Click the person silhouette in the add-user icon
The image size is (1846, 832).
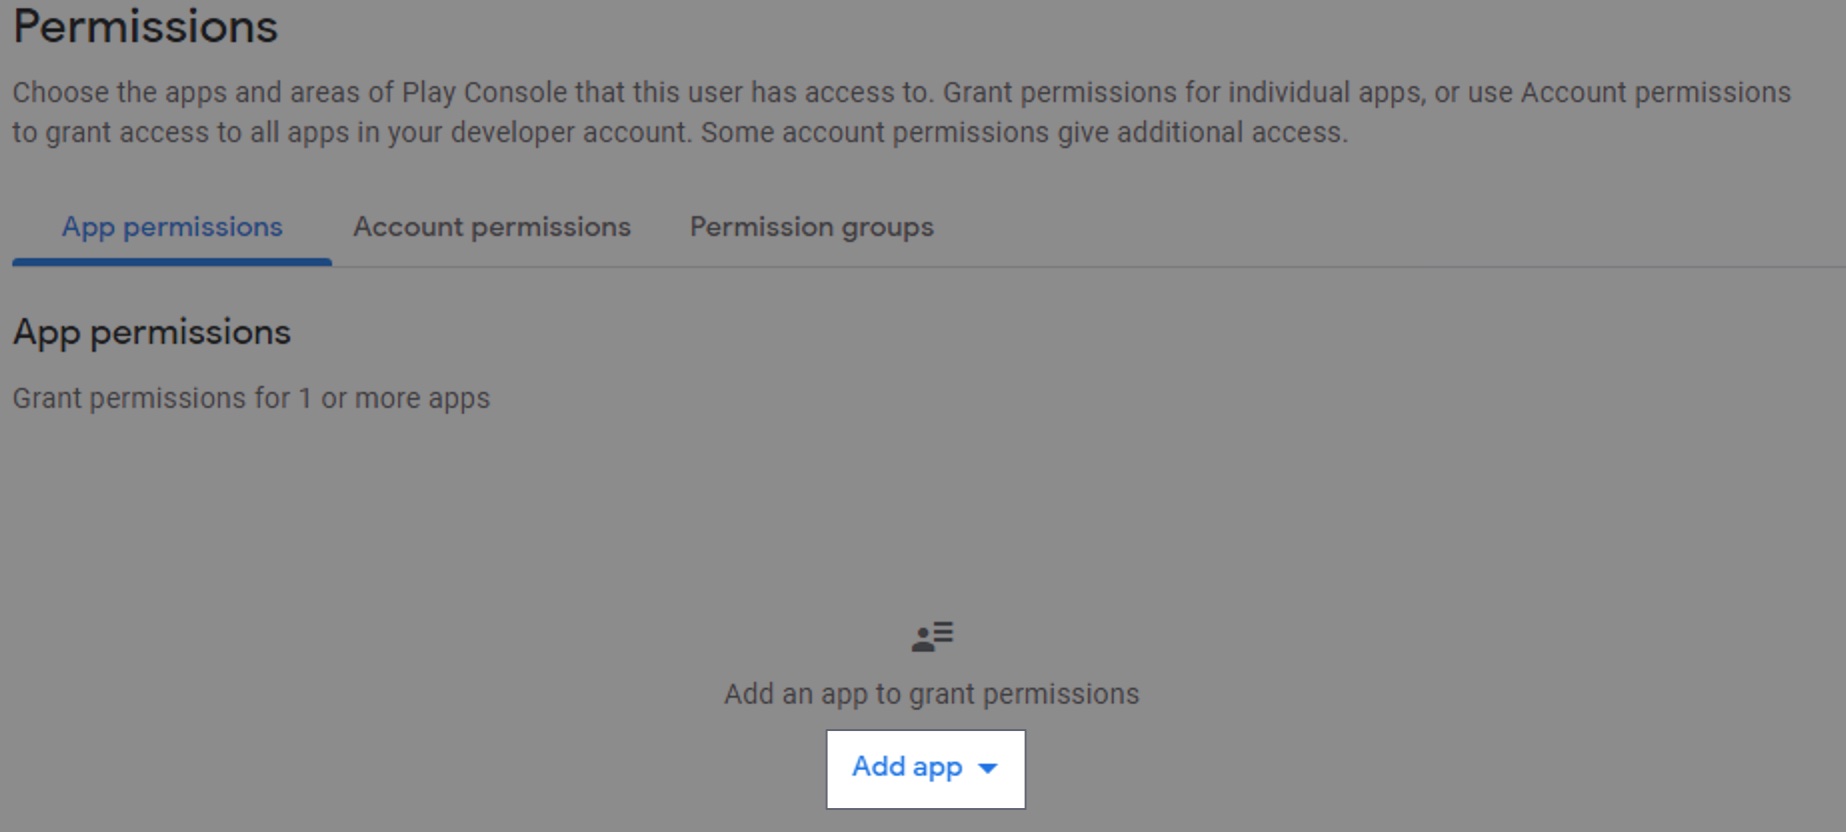[920, 637]
